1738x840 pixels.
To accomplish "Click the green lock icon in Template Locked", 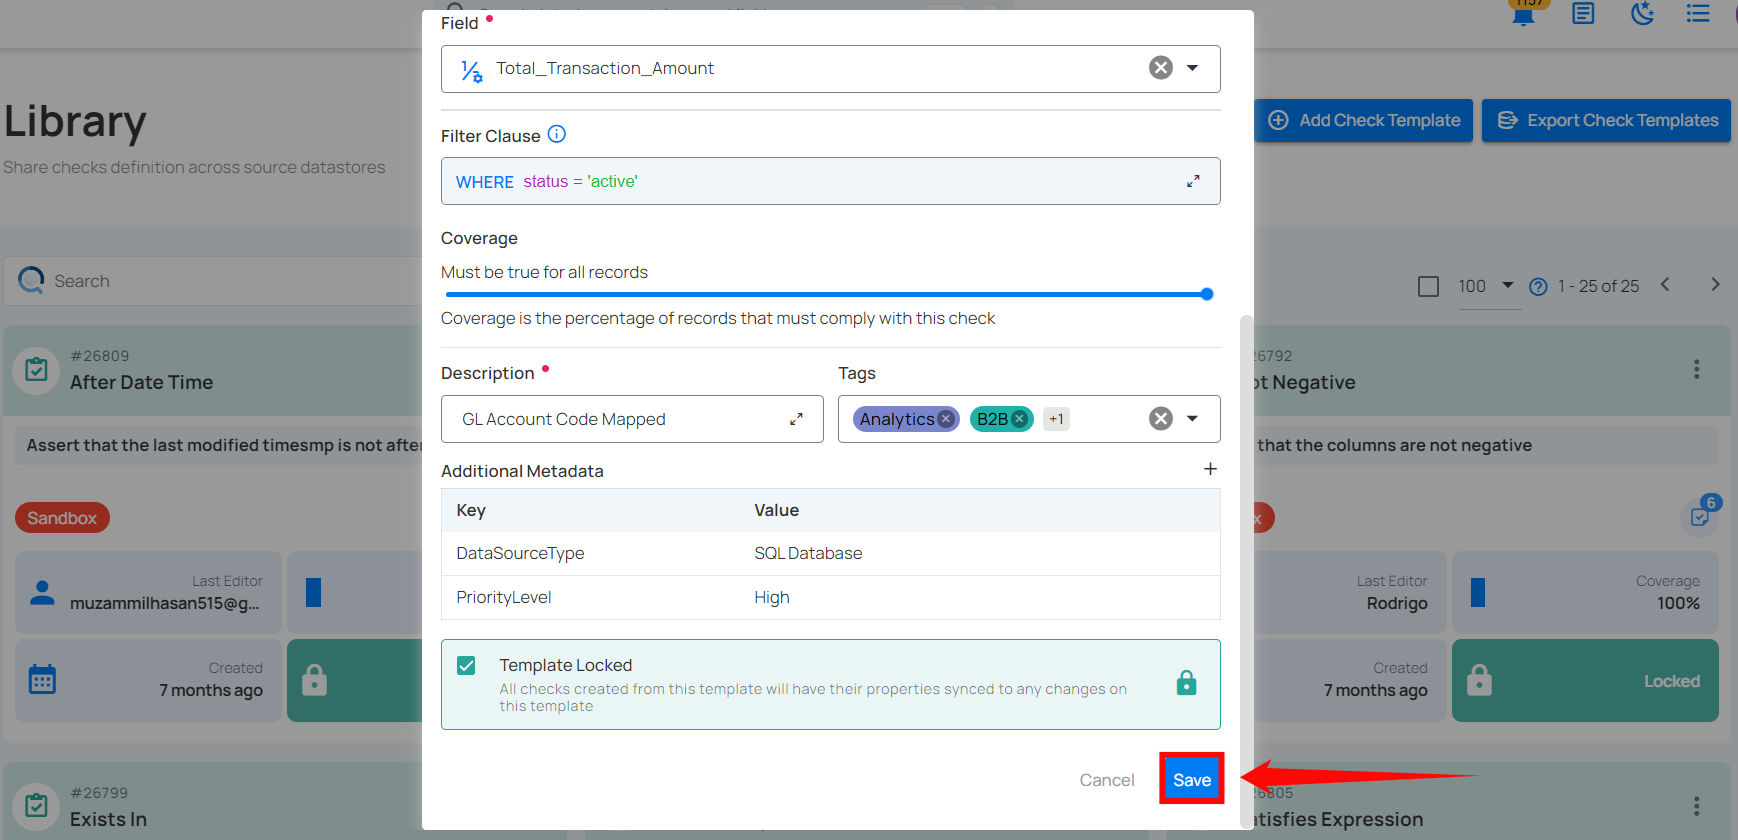I will click(1186, 683).
